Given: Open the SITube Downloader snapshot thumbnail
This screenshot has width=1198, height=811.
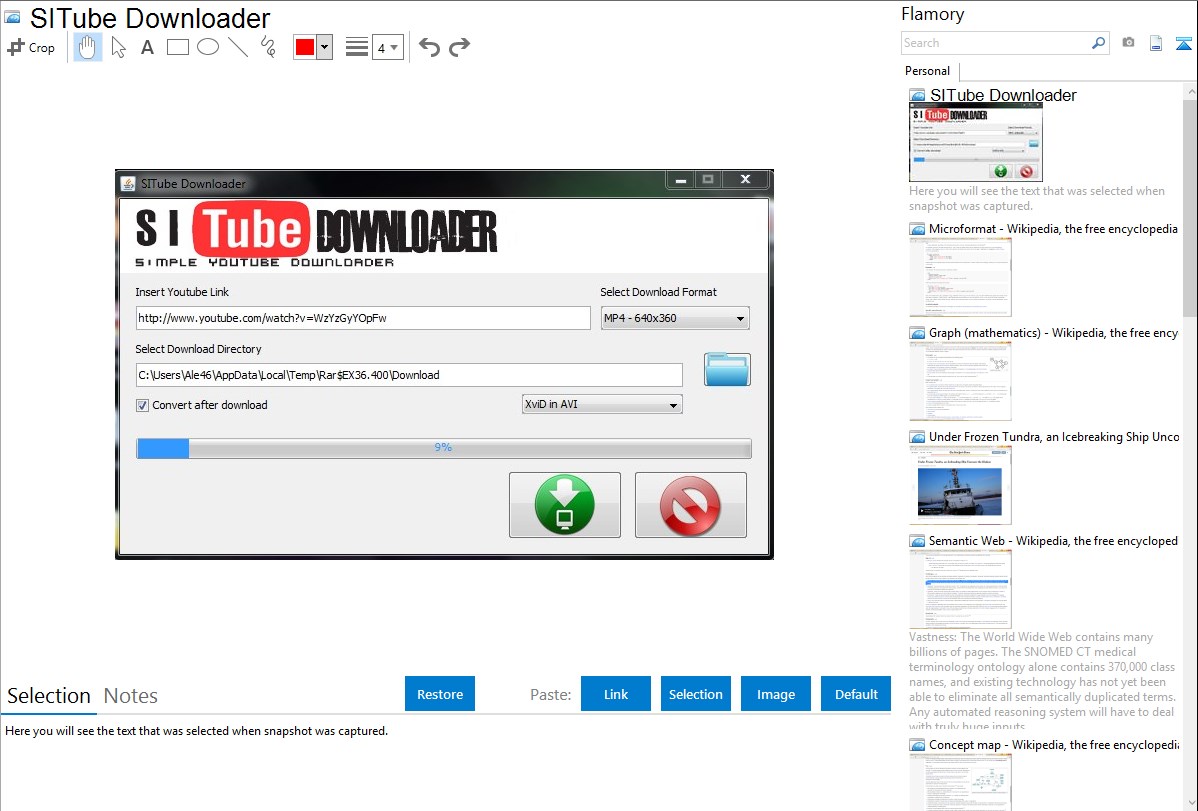Looking at the screenshot, I should [976, 143].
